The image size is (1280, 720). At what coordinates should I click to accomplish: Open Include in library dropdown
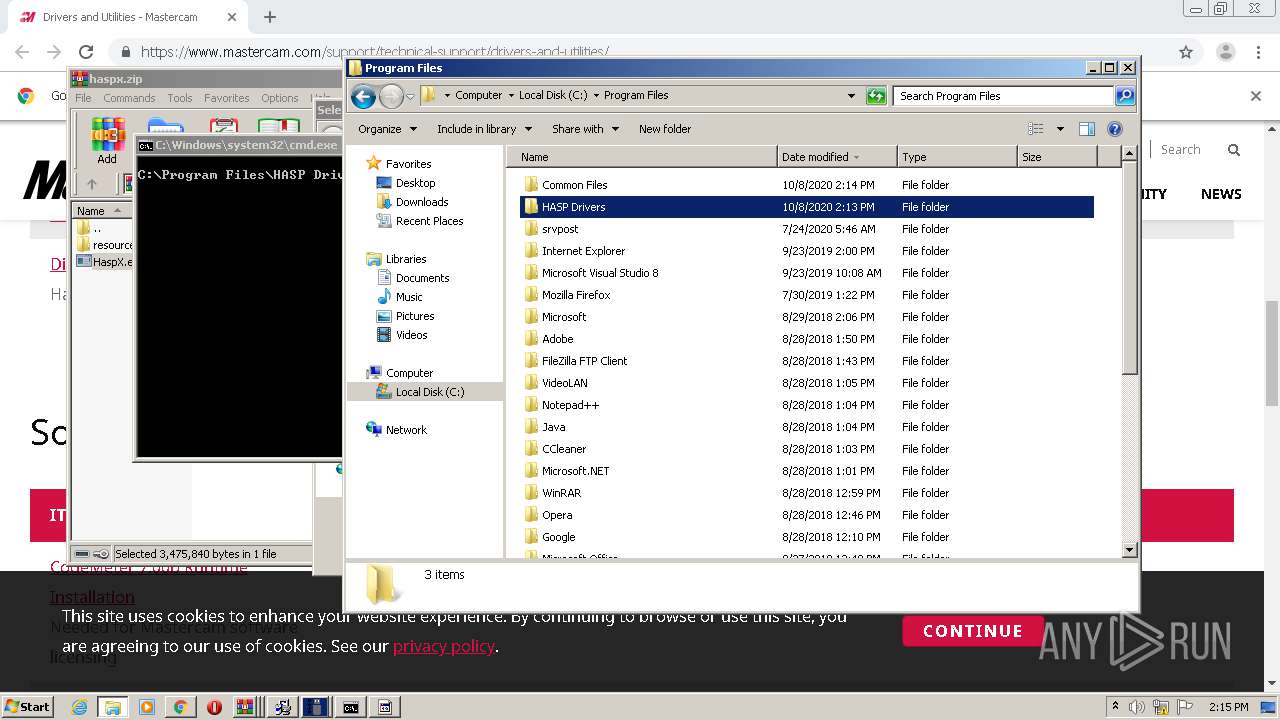point(484,129)
